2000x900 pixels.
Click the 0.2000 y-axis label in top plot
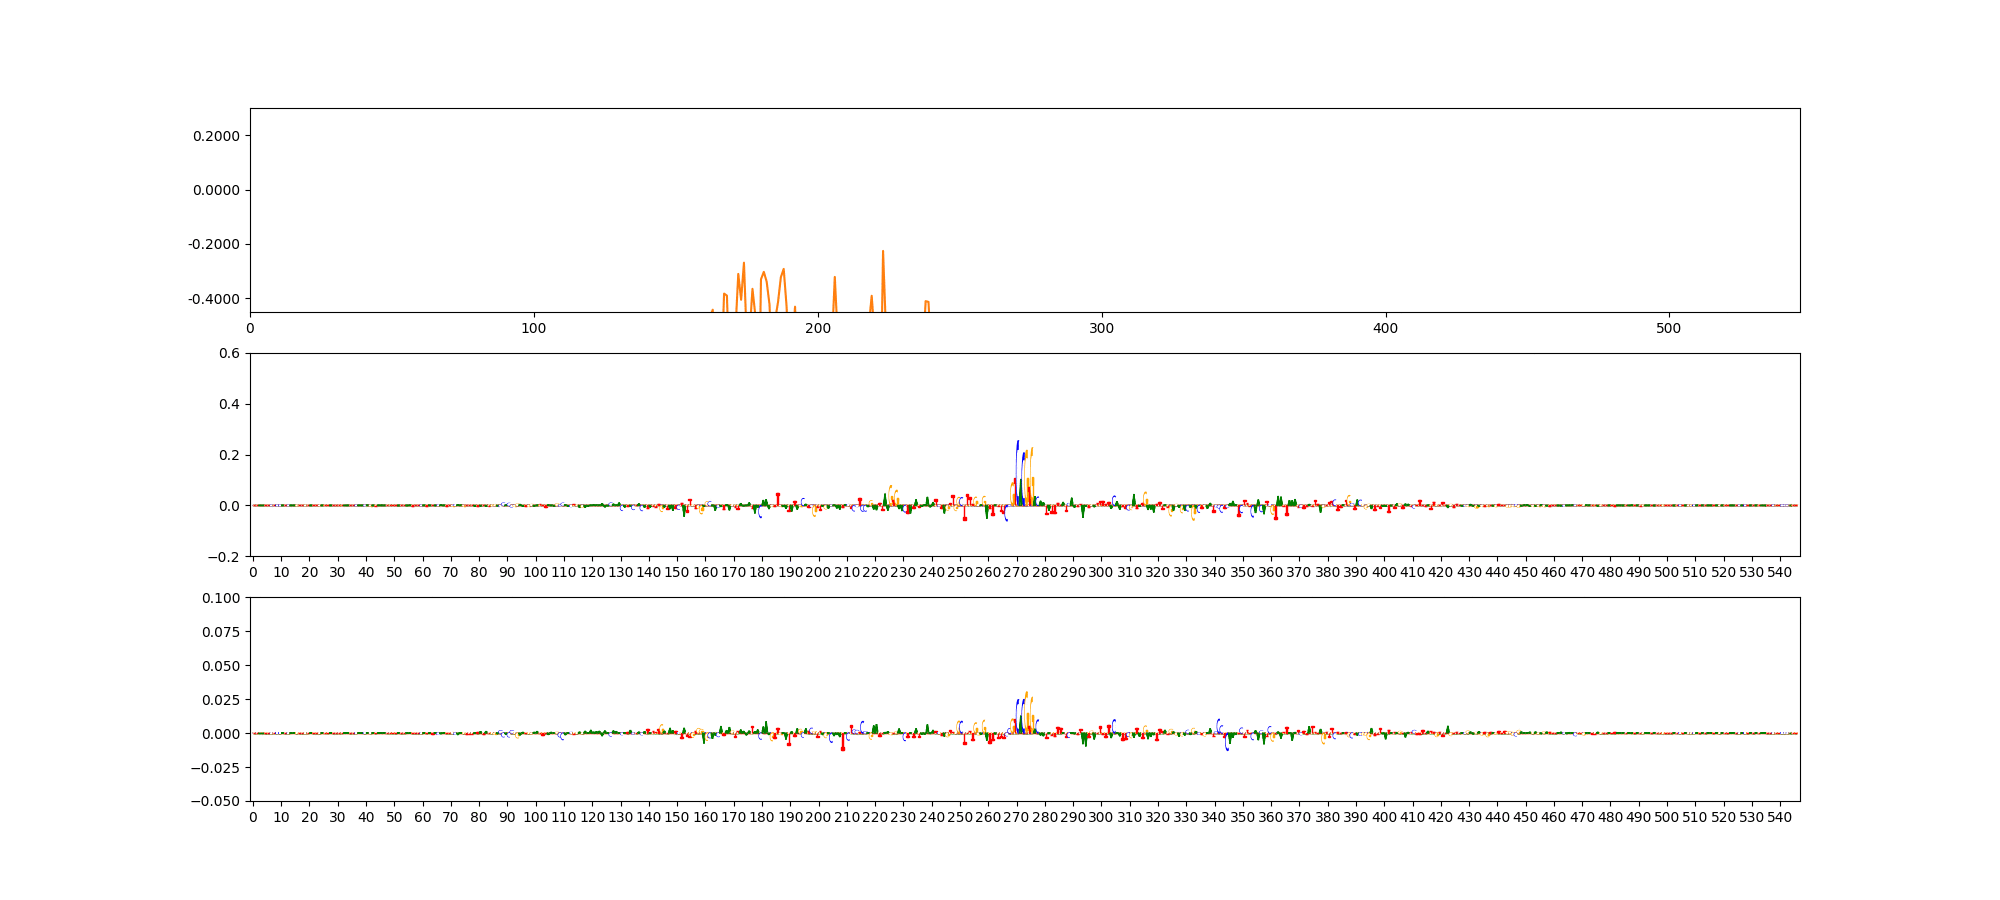click(217, 136)
